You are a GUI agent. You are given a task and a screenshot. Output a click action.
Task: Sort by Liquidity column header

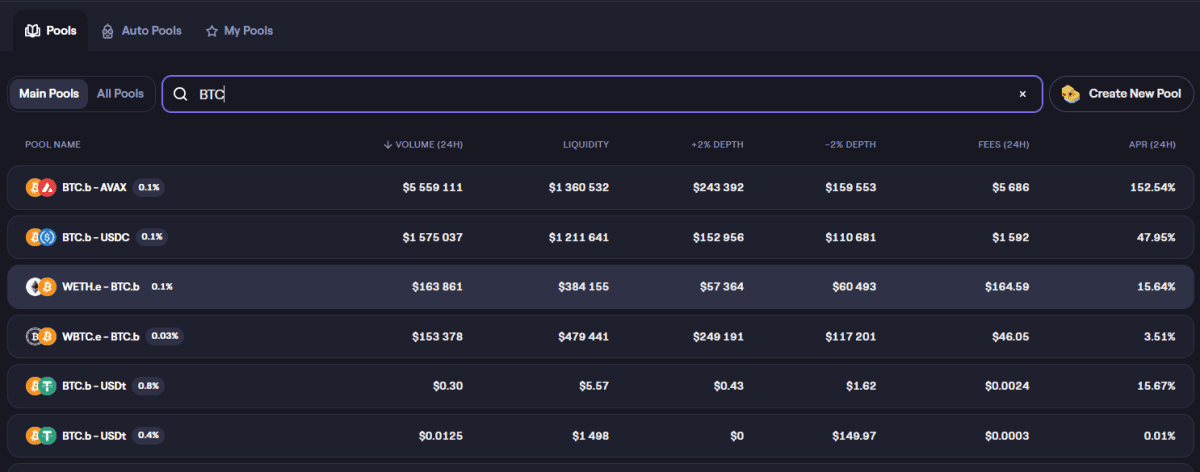pos(586,145)
